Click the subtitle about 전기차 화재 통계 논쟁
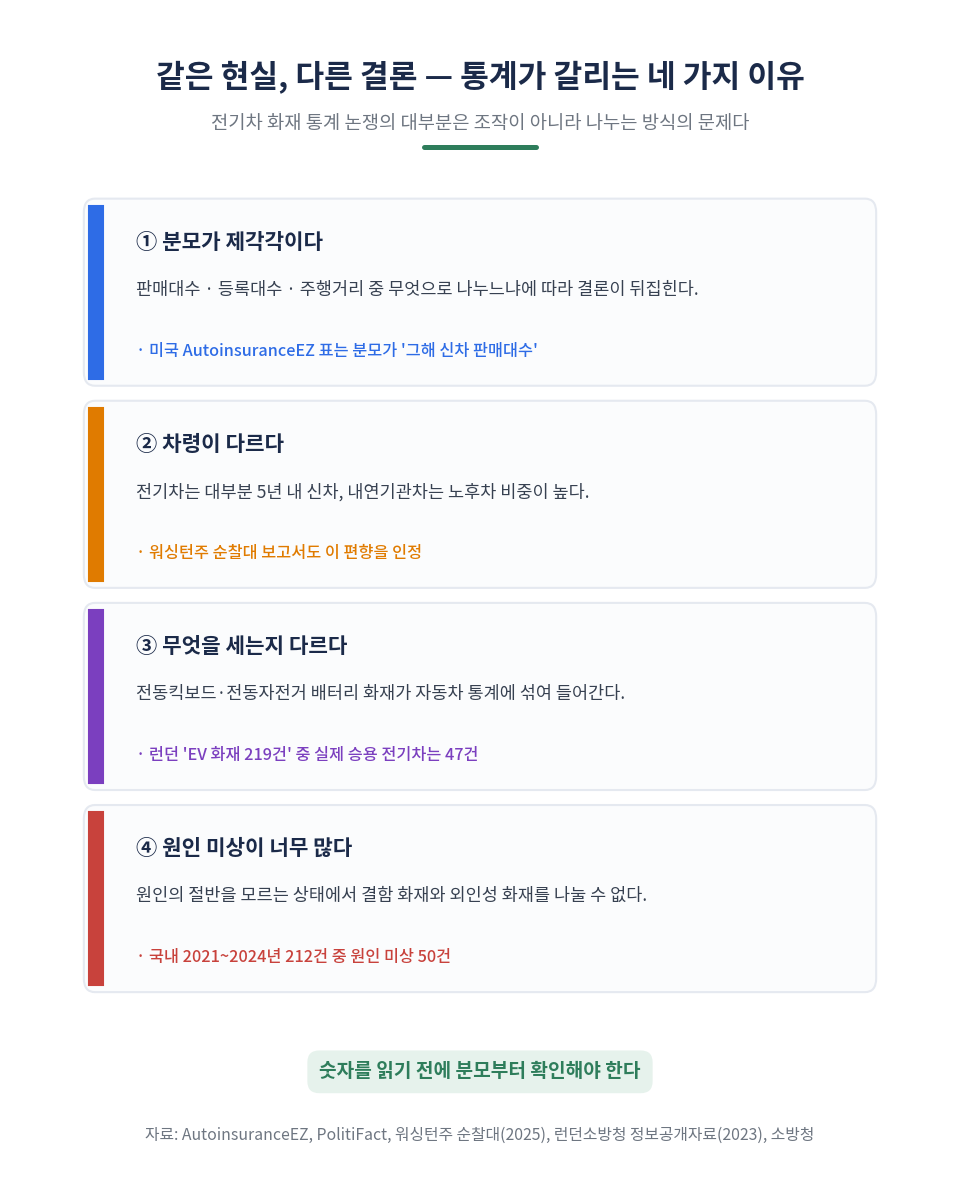Image resolution: width=959 pixels, height=1185 pixels. pos(479,122)
